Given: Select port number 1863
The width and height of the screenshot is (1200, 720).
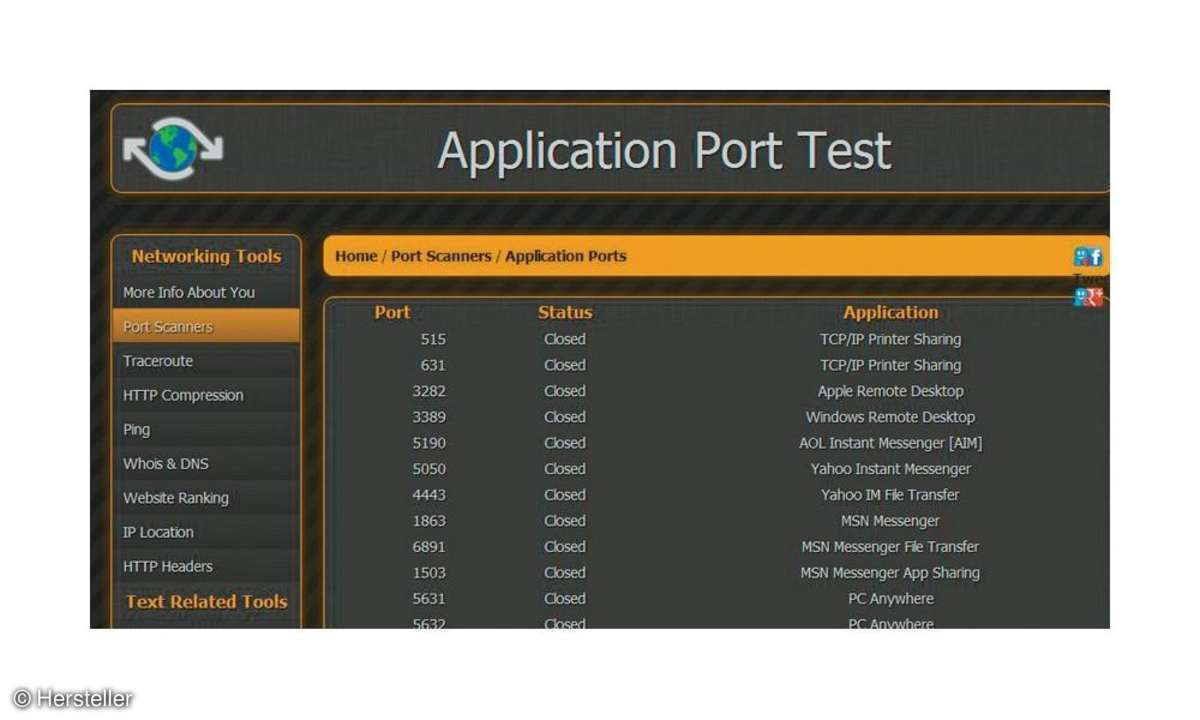Looking at the screenshot, I should pos(429,521).
